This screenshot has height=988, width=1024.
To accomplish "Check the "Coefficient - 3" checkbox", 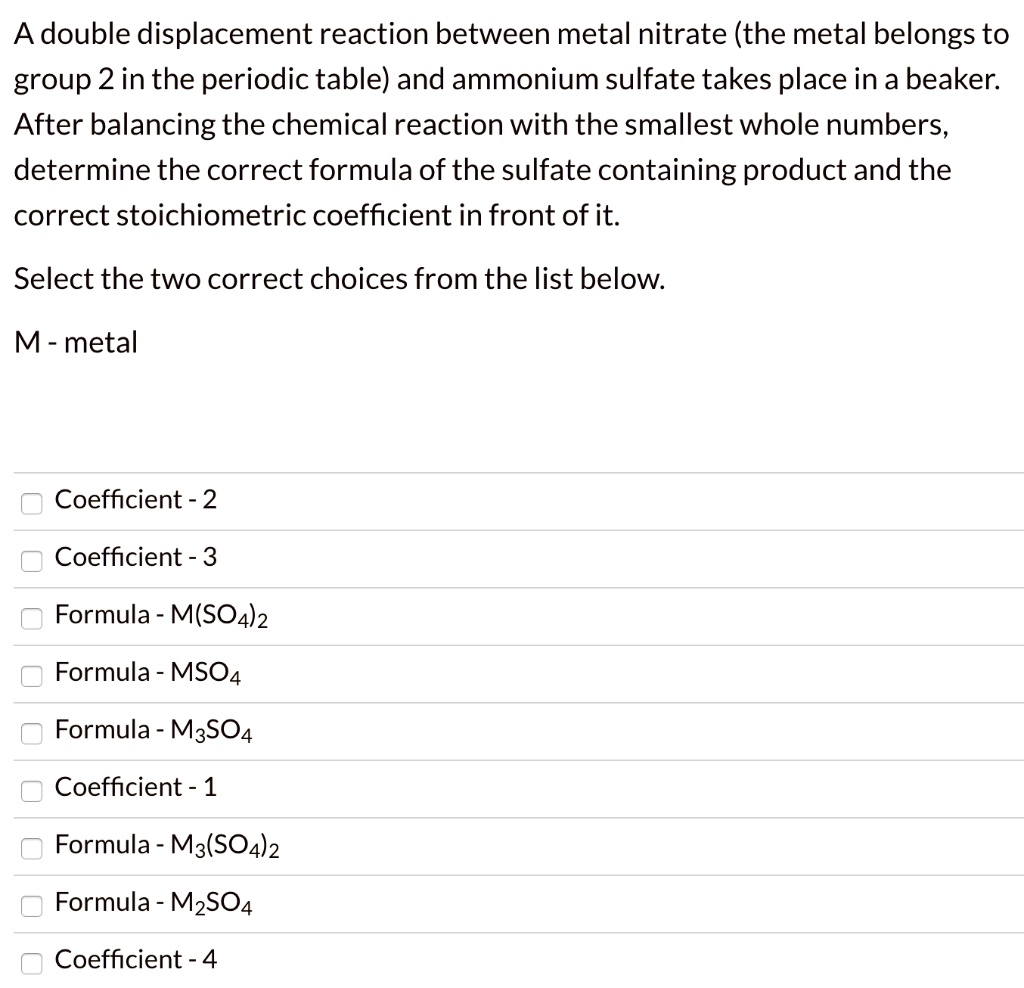I will 31,561.
